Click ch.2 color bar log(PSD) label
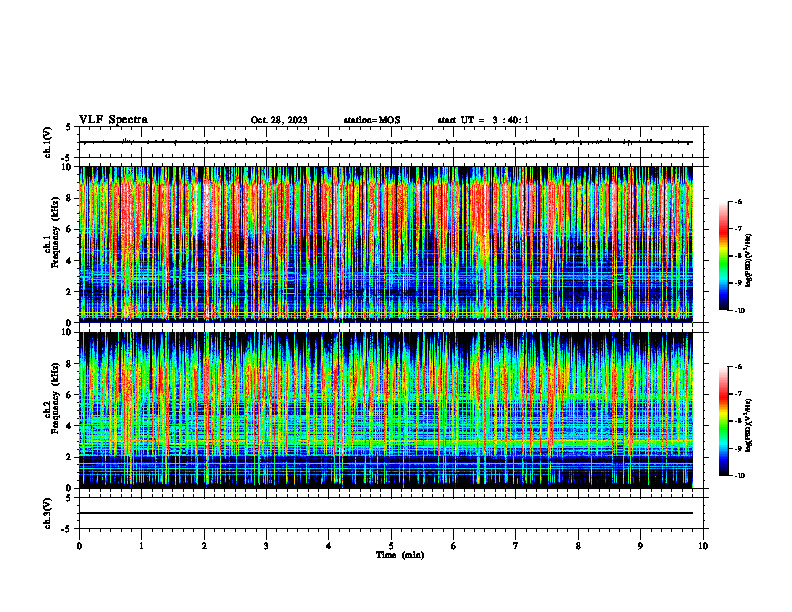 (x=749, y=425)
